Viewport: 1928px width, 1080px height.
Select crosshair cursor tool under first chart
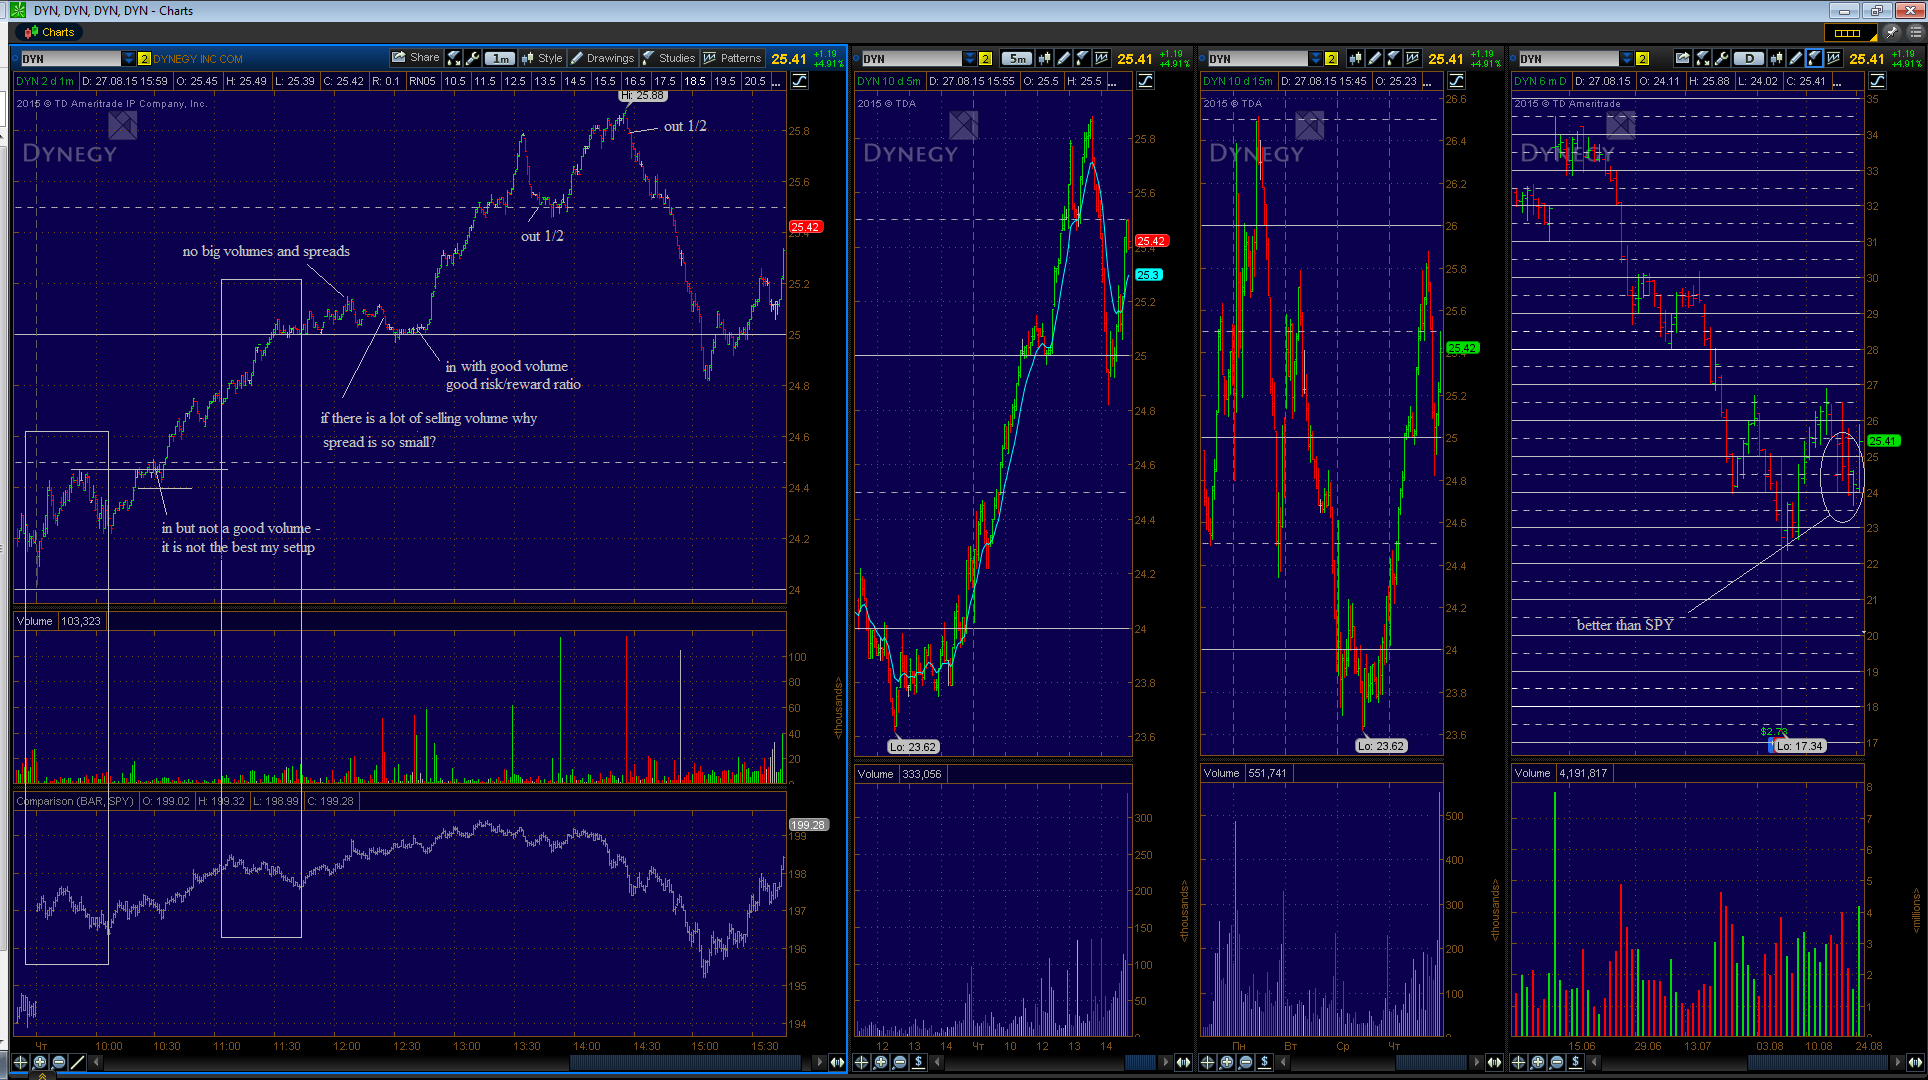tap(20, 1062)
